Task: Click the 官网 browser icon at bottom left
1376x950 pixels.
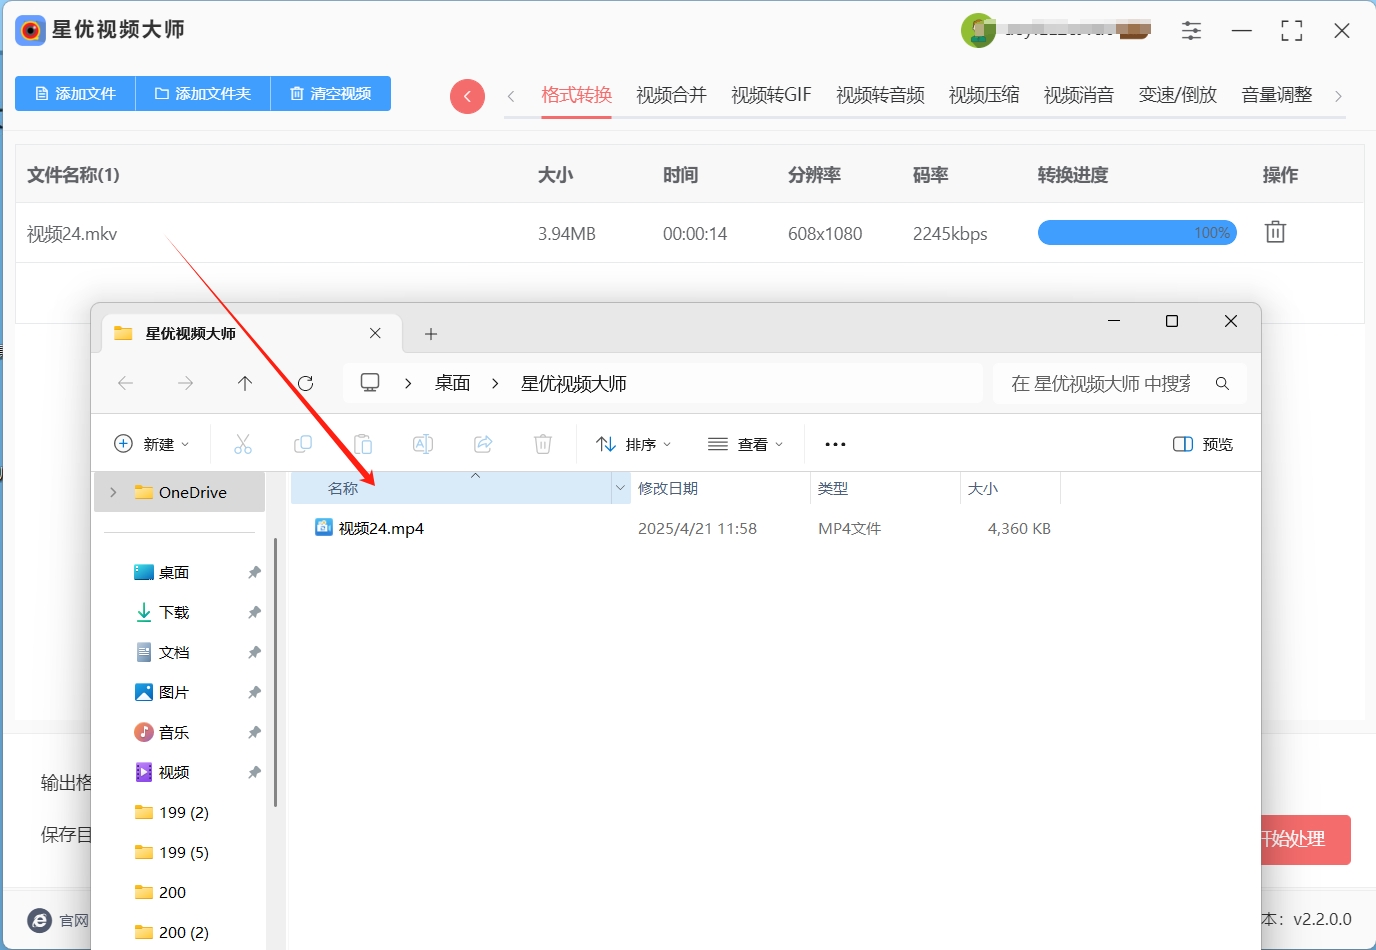Action: point(39,921)
